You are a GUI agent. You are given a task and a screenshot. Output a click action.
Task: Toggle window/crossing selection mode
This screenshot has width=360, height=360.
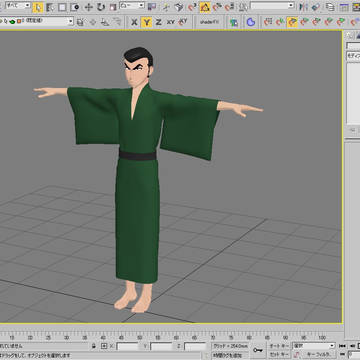(x=75, y=7)
